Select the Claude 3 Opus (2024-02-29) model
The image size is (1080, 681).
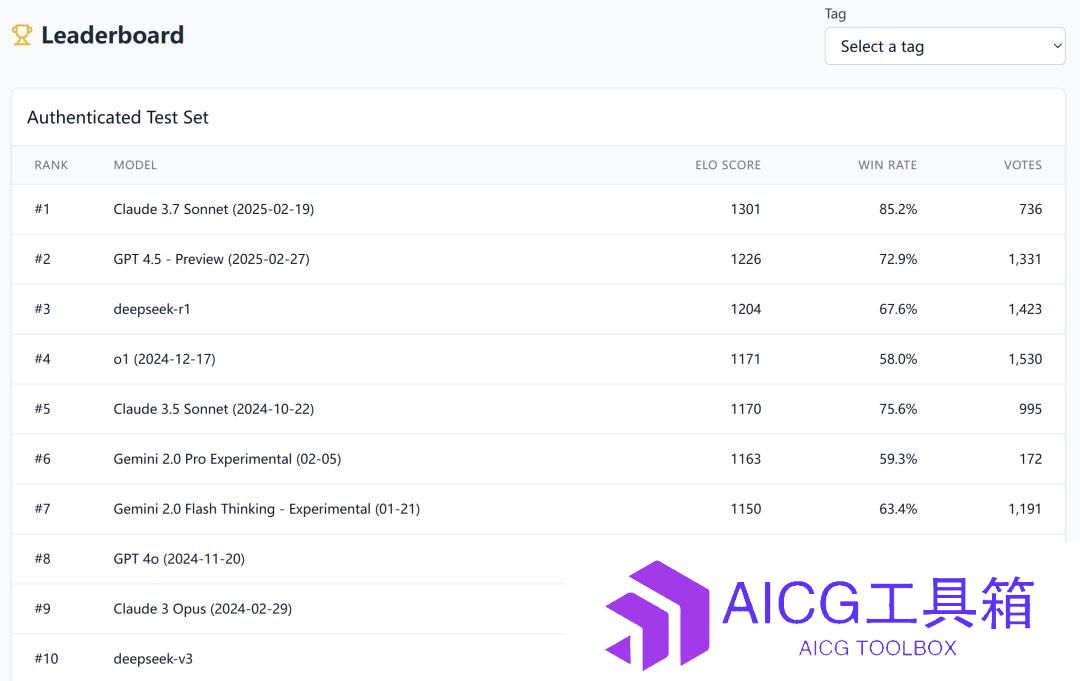click(x=202, y=609)
